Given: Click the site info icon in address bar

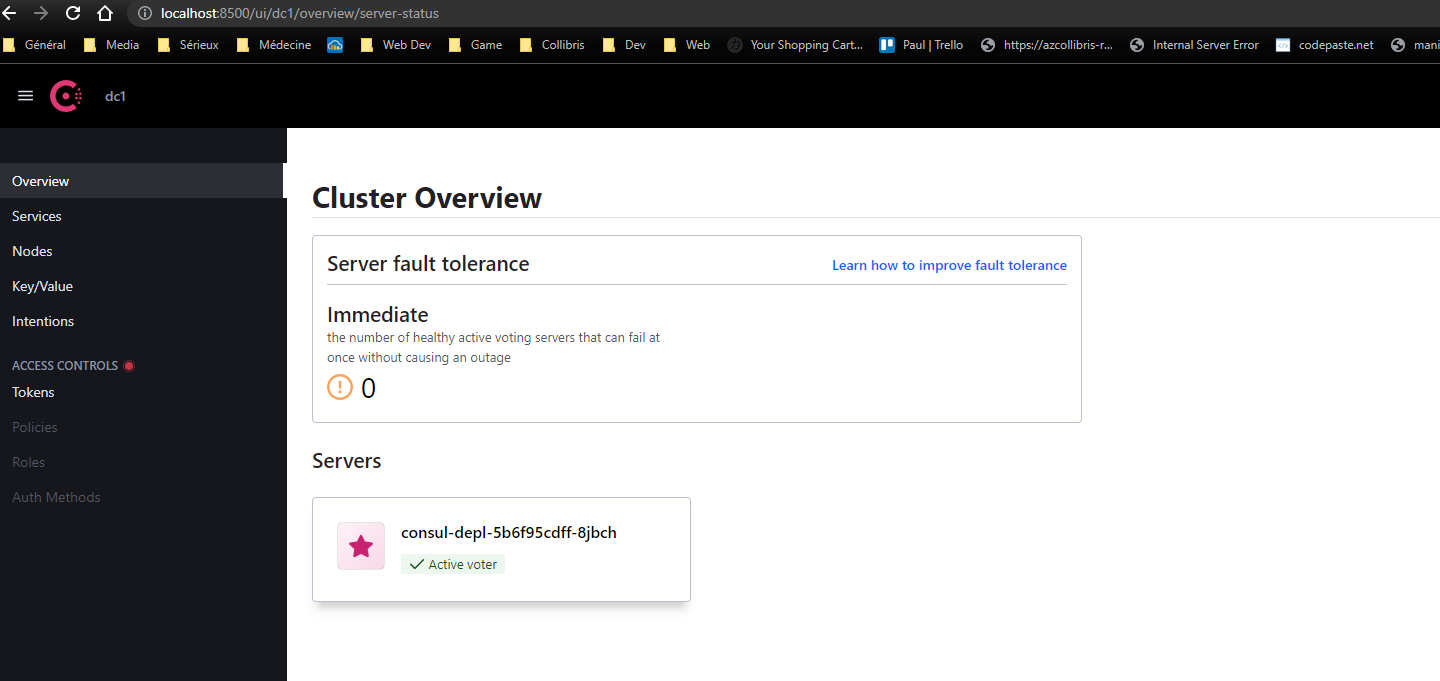Looking at the screenshot, I should coord(145,13).
